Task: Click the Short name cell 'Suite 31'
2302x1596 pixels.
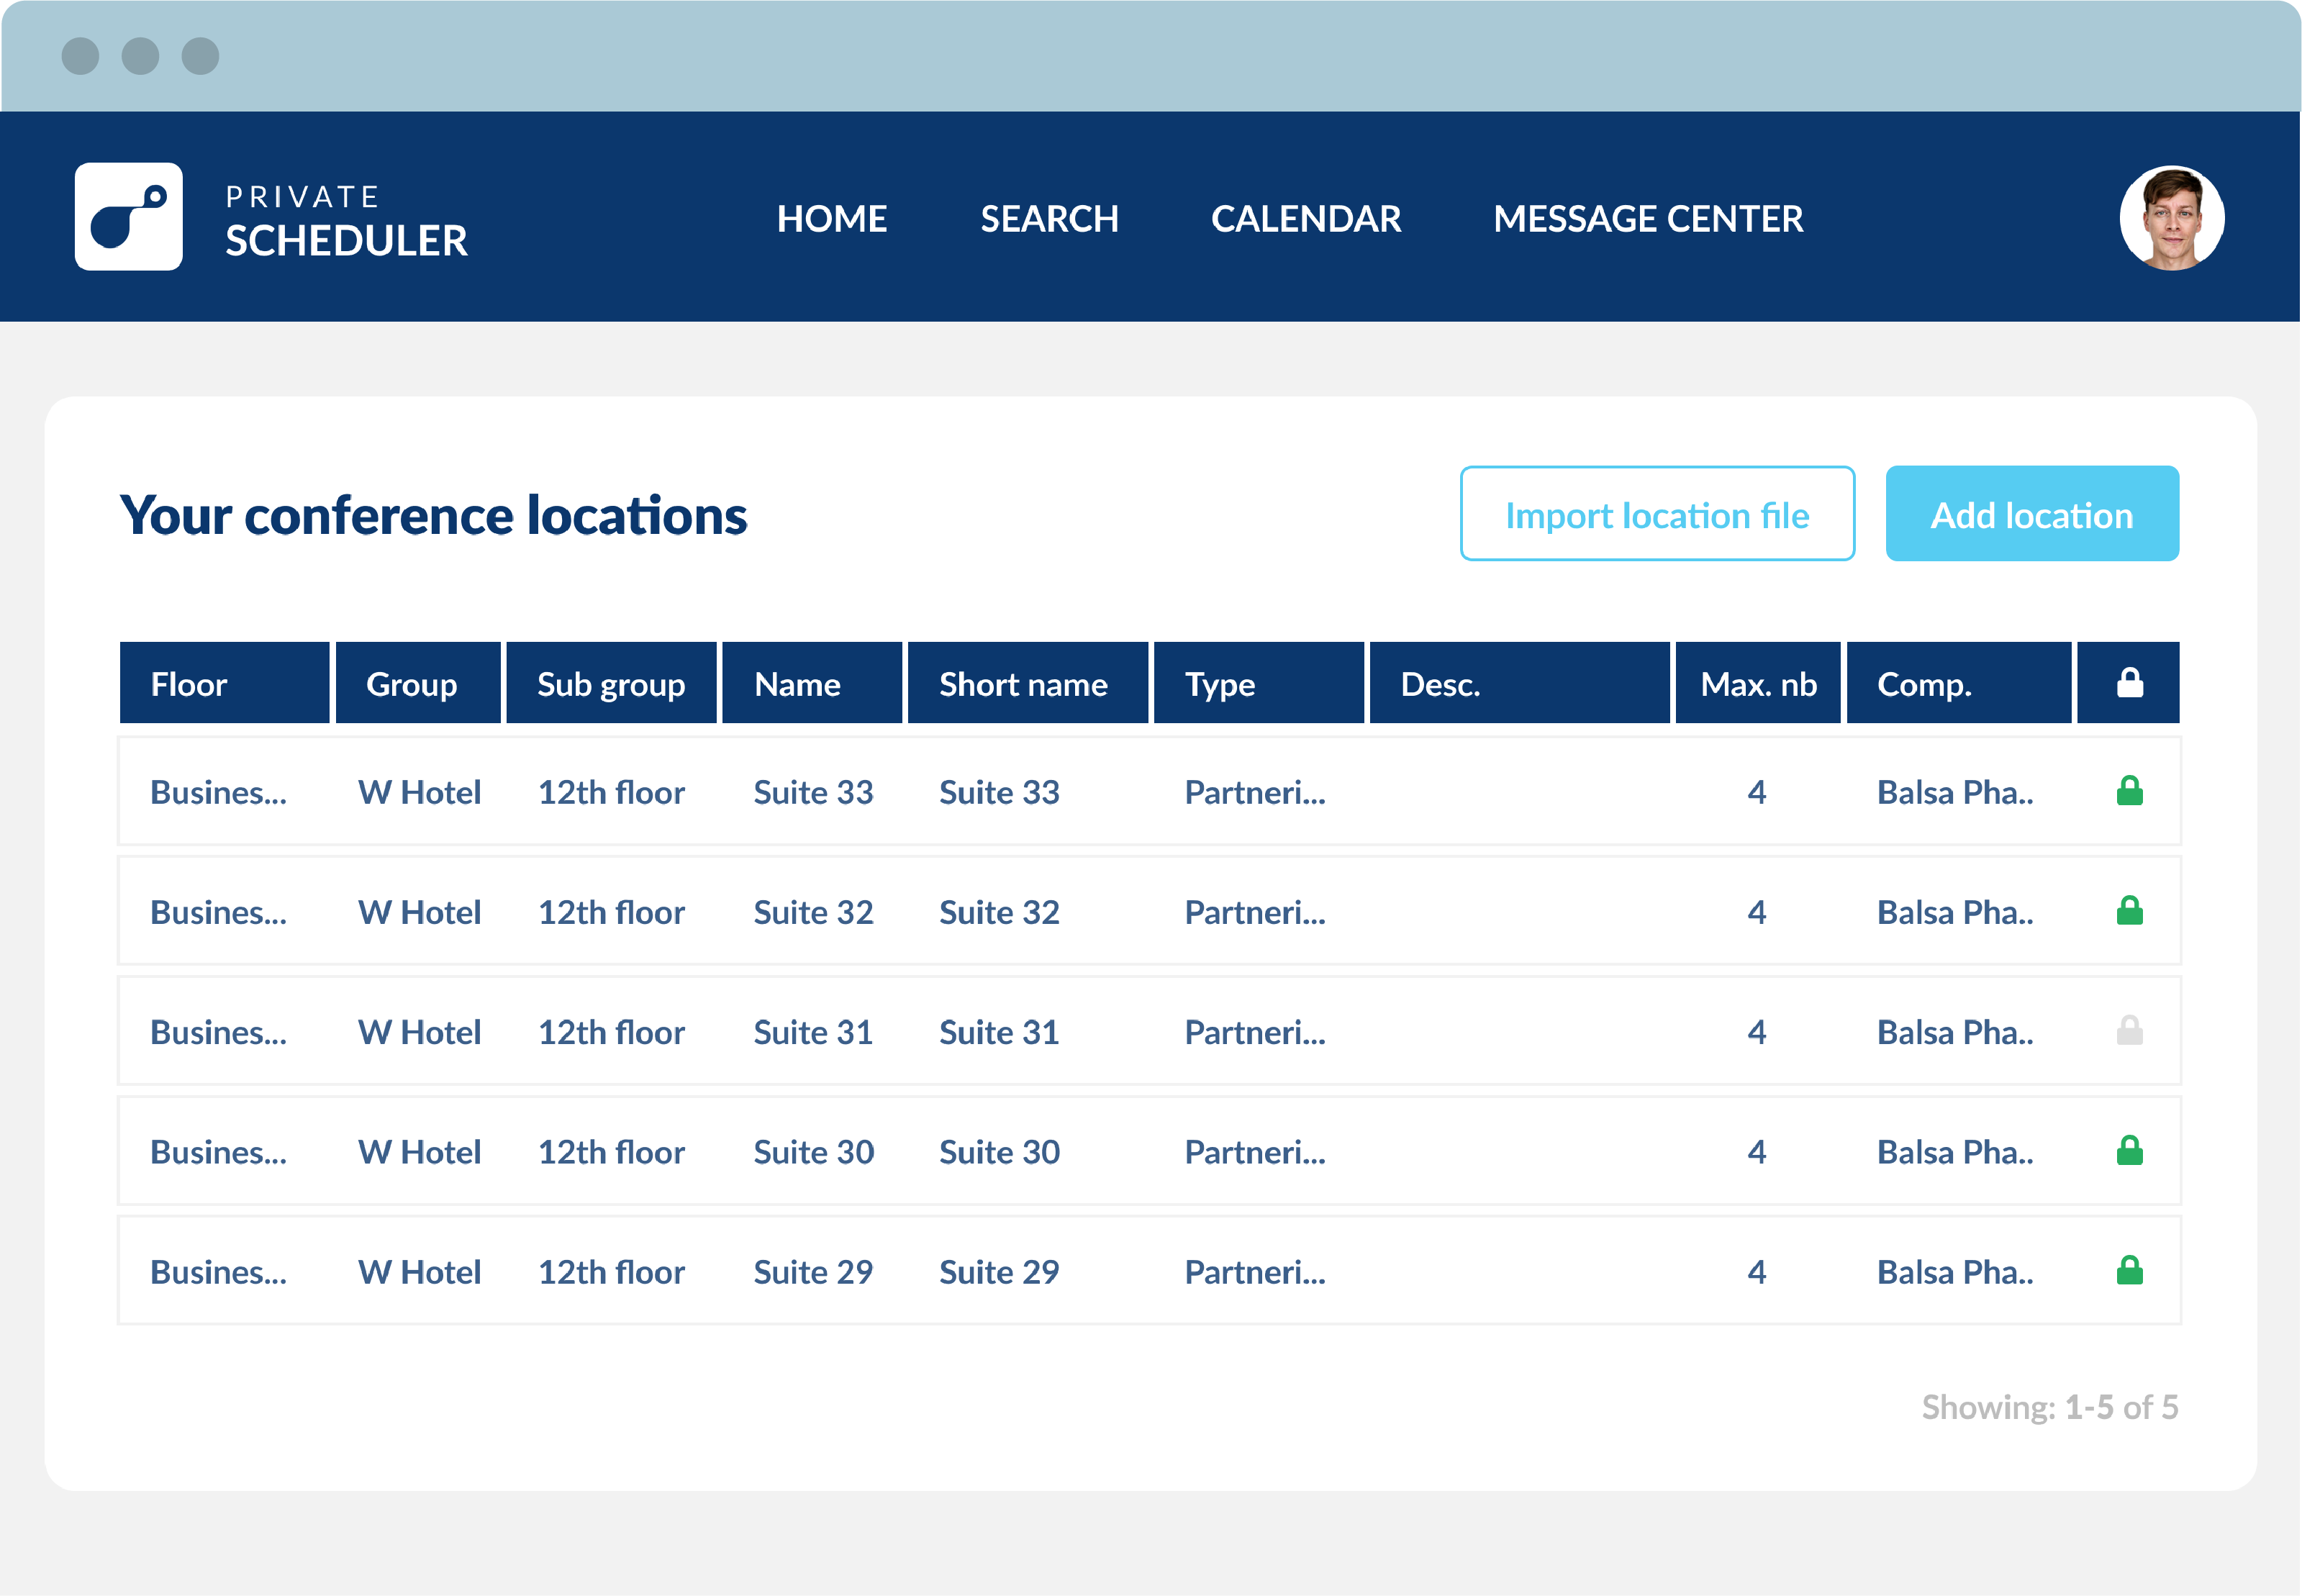Action: point(999,1032)
